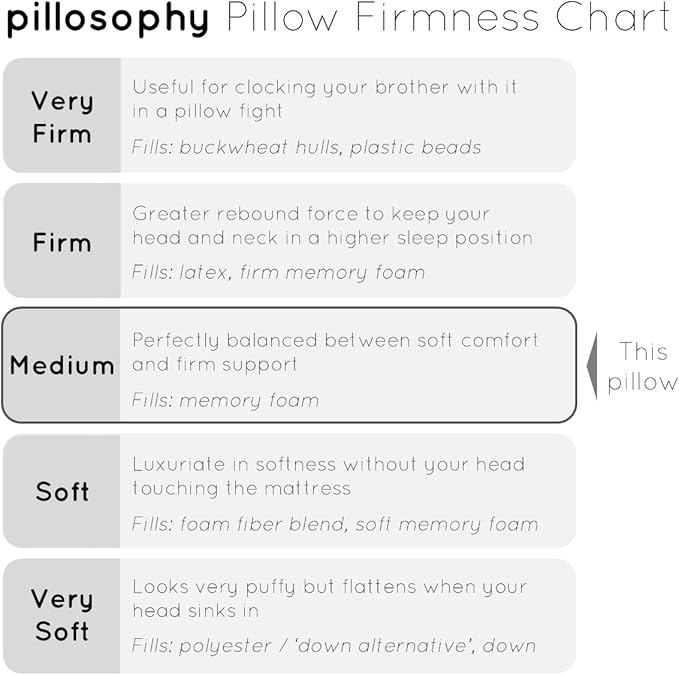Image resolution: width=679 pixels, height=675 pixels.
Task: Select the Firm label cell
Action: tap(62, 242)
